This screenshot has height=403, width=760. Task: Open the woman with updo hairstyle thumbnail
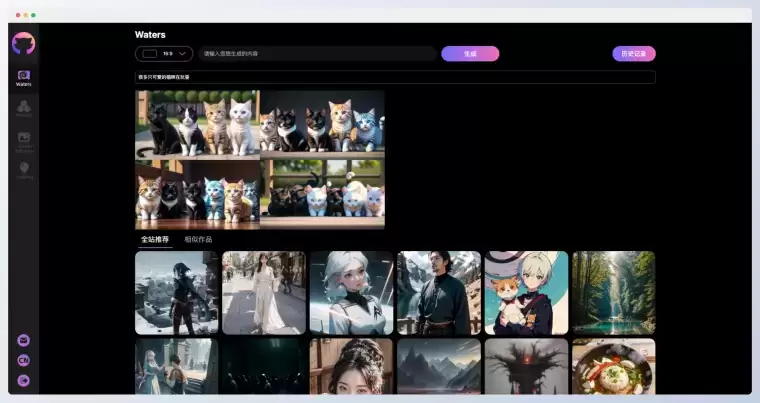coord(351,367)
